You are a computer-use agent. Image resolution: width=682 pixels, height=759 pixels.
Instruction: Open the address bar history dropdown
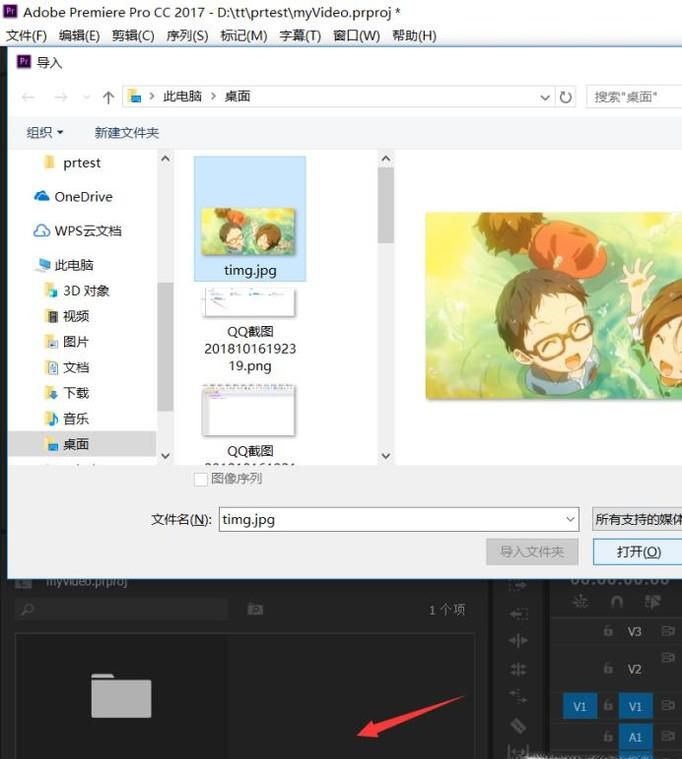(x=545, y=97)
